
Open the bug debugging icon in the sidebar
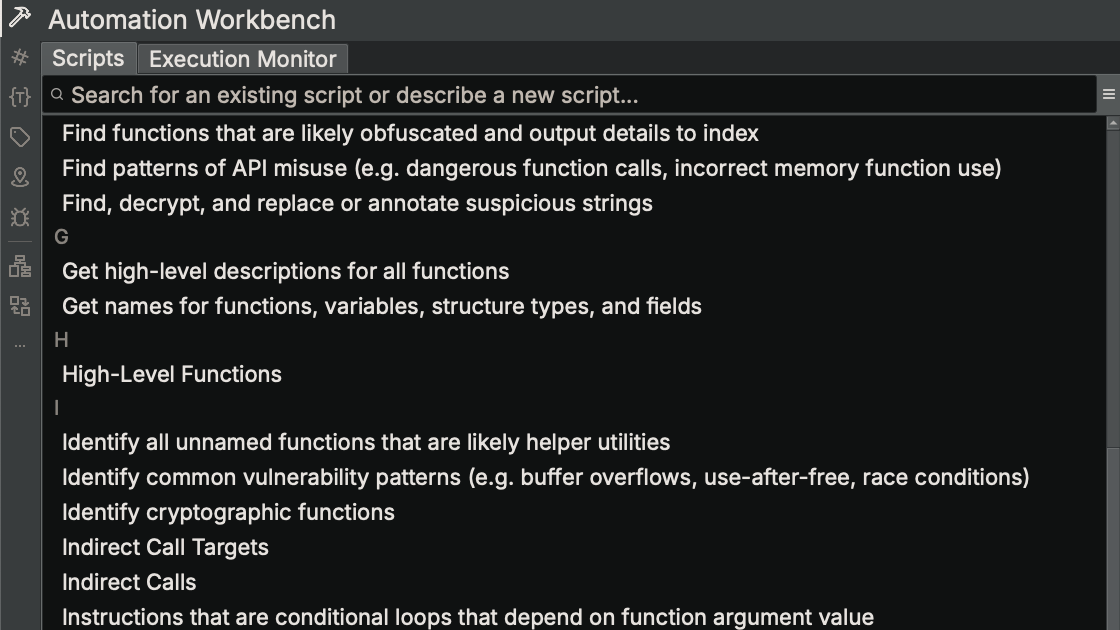18,219
